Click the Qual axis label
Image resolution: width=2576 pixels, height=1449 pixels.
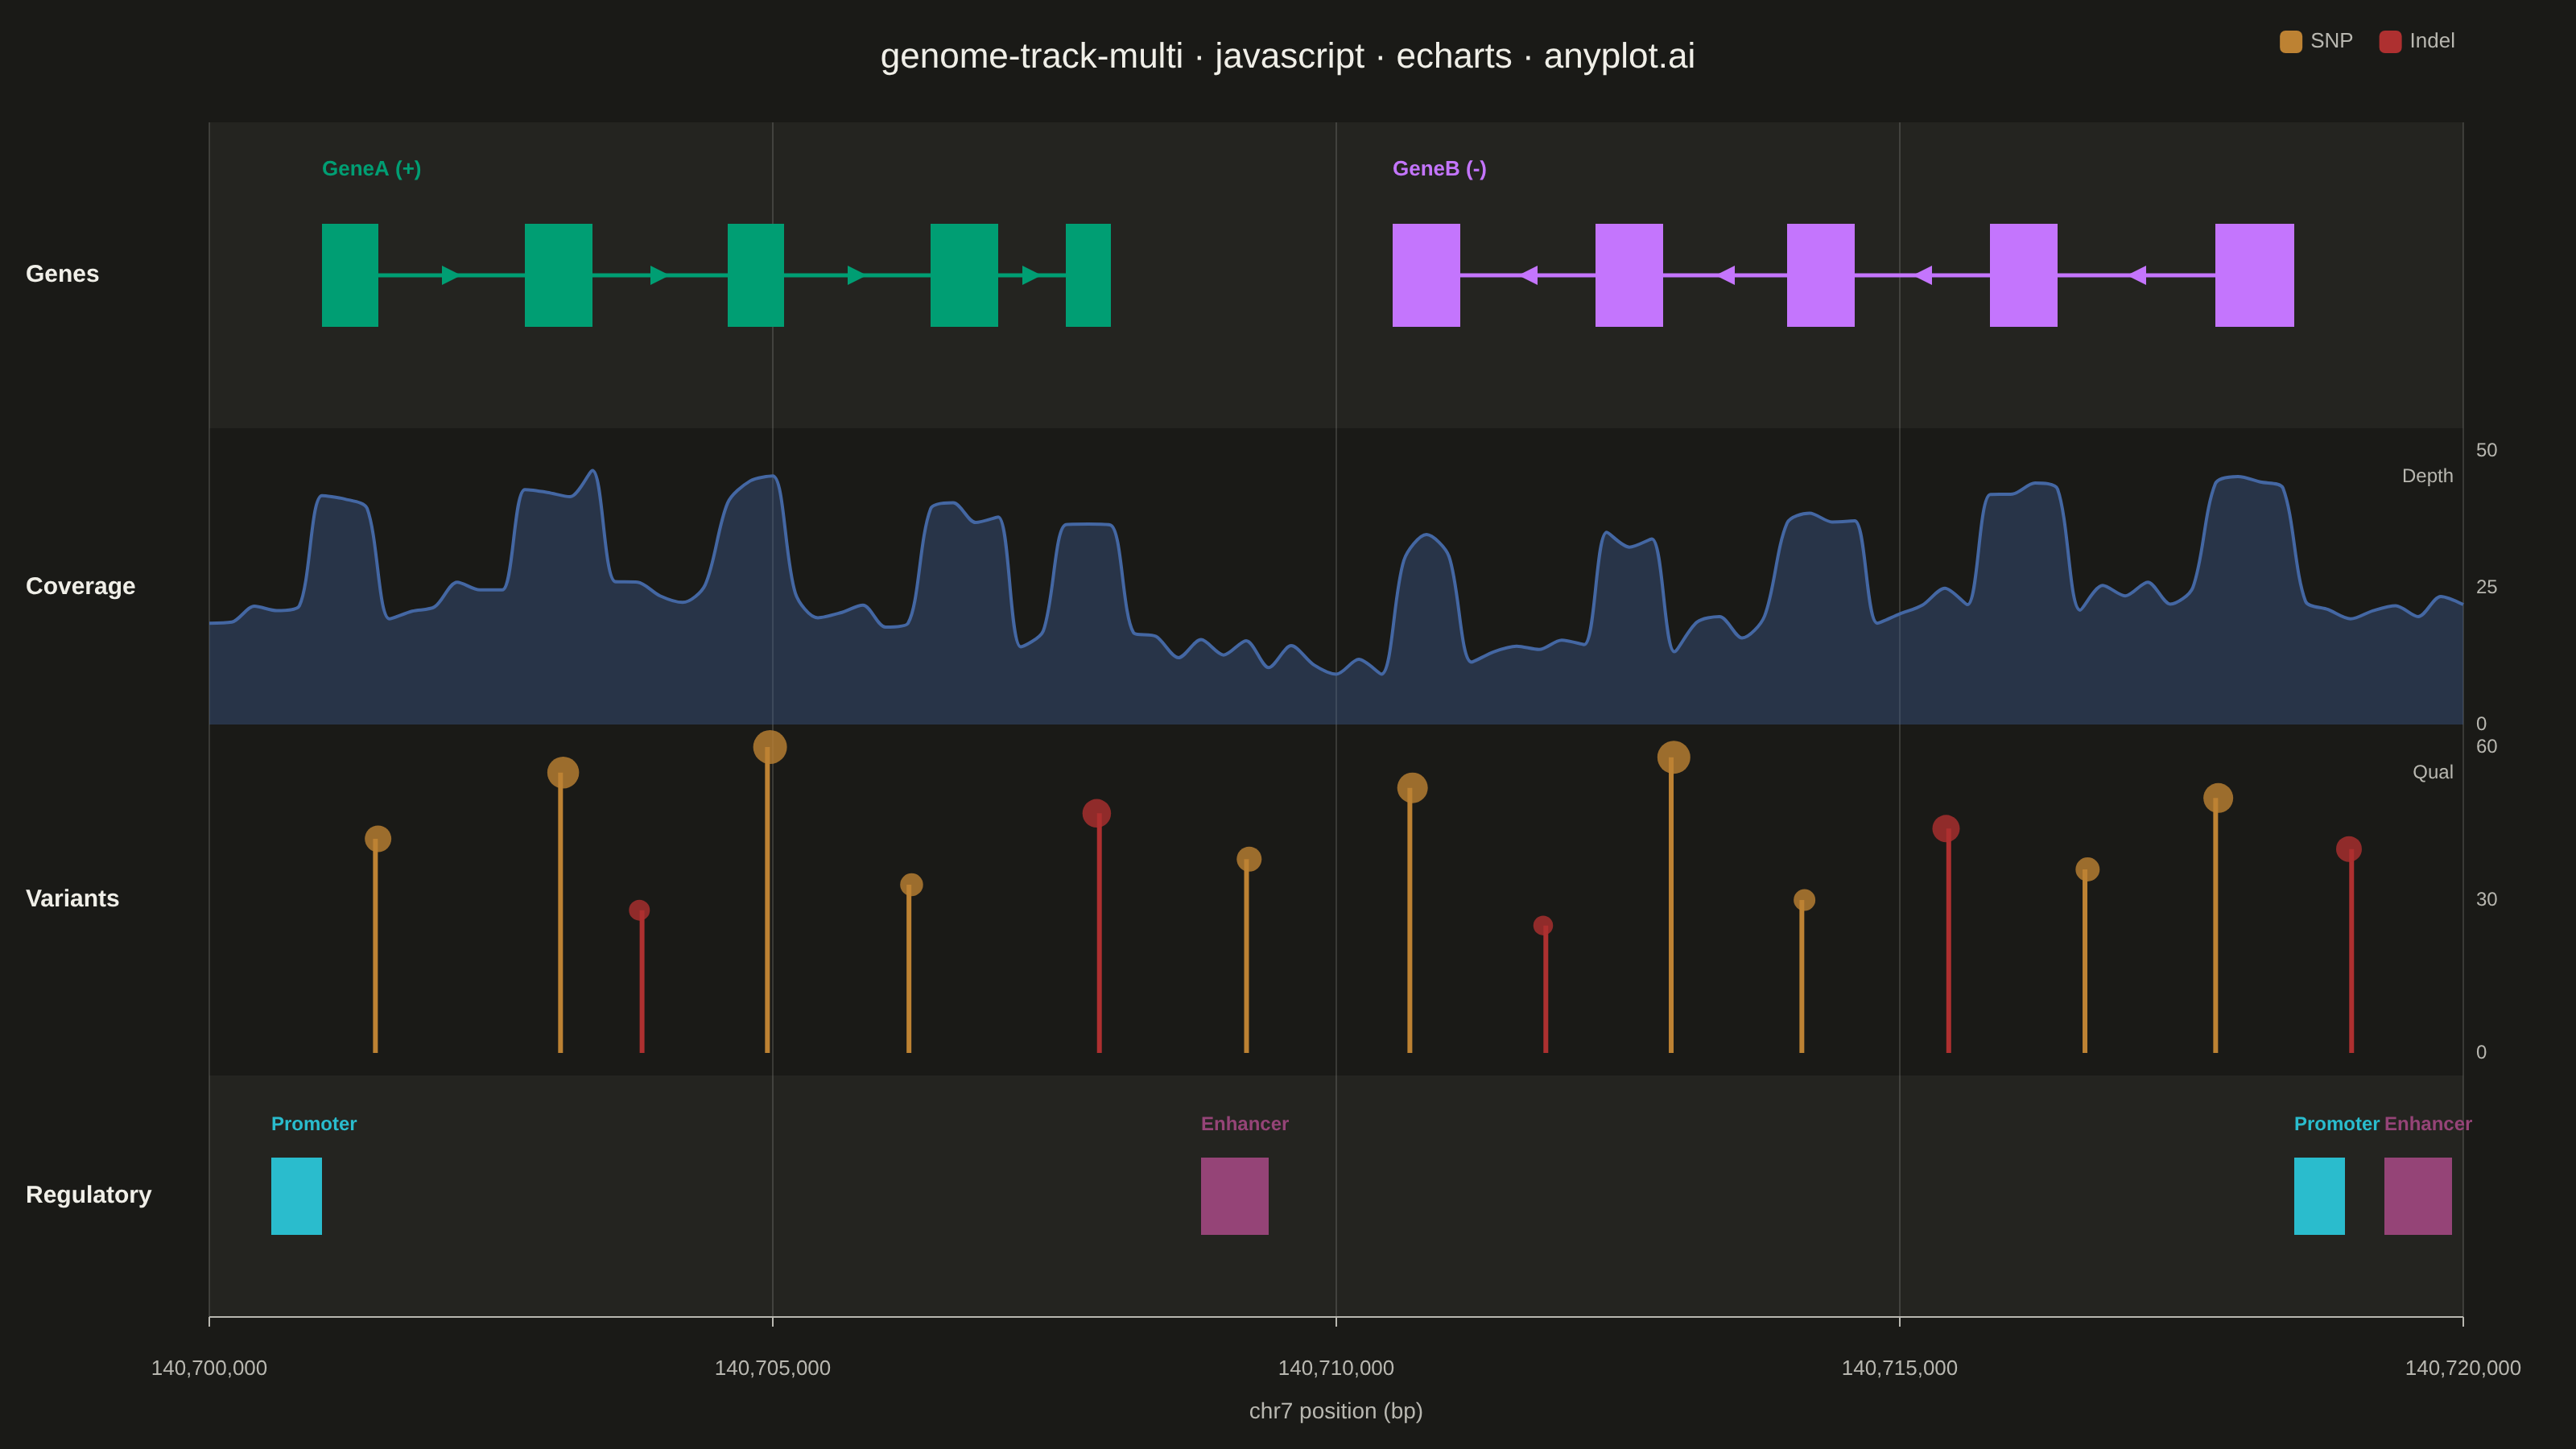pyautogui.click(x=2433, y=772)
